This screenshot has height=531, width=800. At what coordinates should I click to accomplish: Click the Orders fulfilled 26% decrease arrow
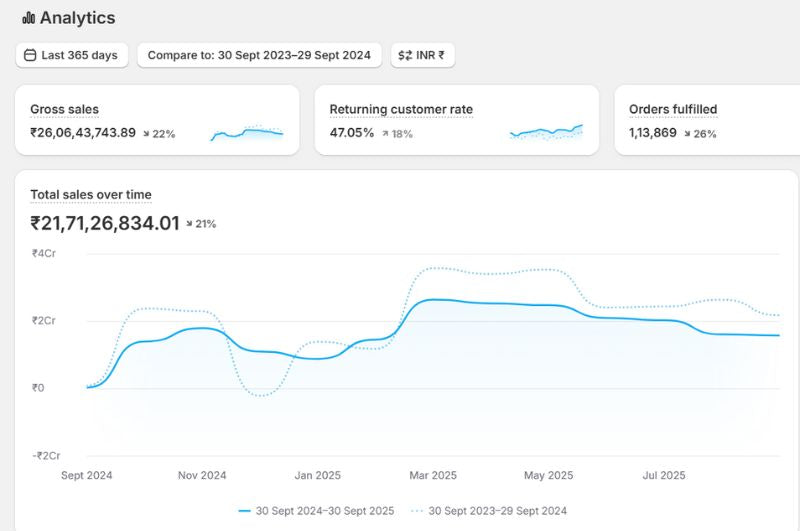(688, 133)
